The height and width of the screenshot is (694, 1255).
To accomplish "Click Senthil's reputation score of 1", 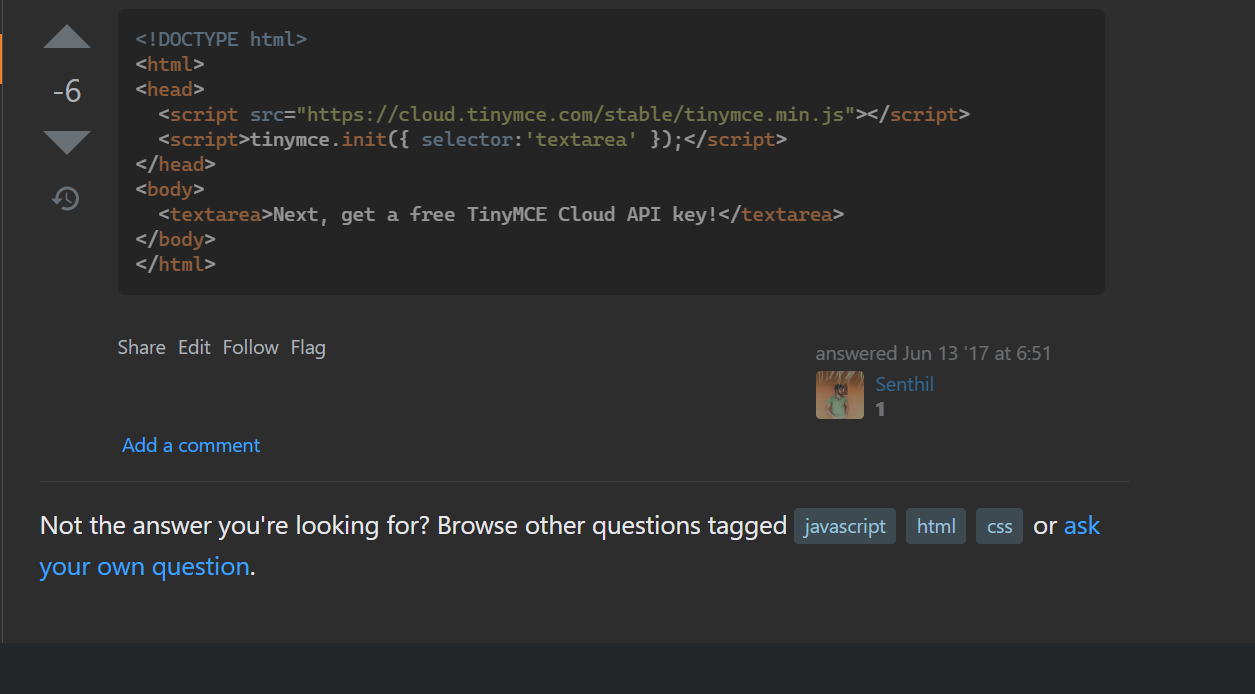I will coord(880,409).
